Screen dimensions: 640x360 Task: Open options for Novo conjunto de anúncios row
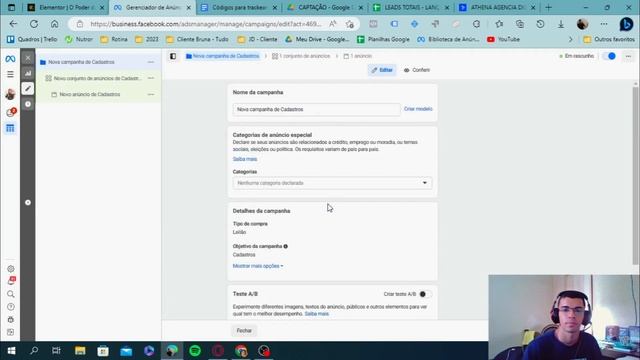151,78
